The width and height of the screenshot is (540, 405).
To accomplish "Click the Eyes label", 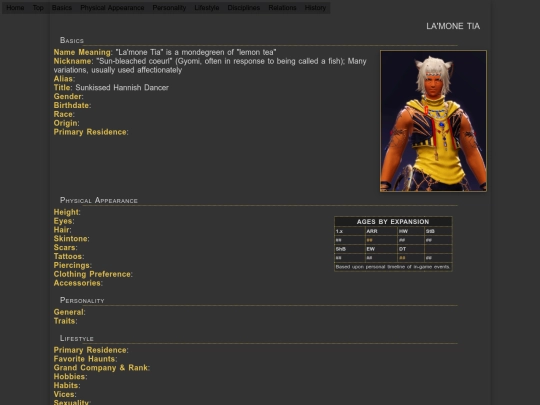I will [64, 221].
